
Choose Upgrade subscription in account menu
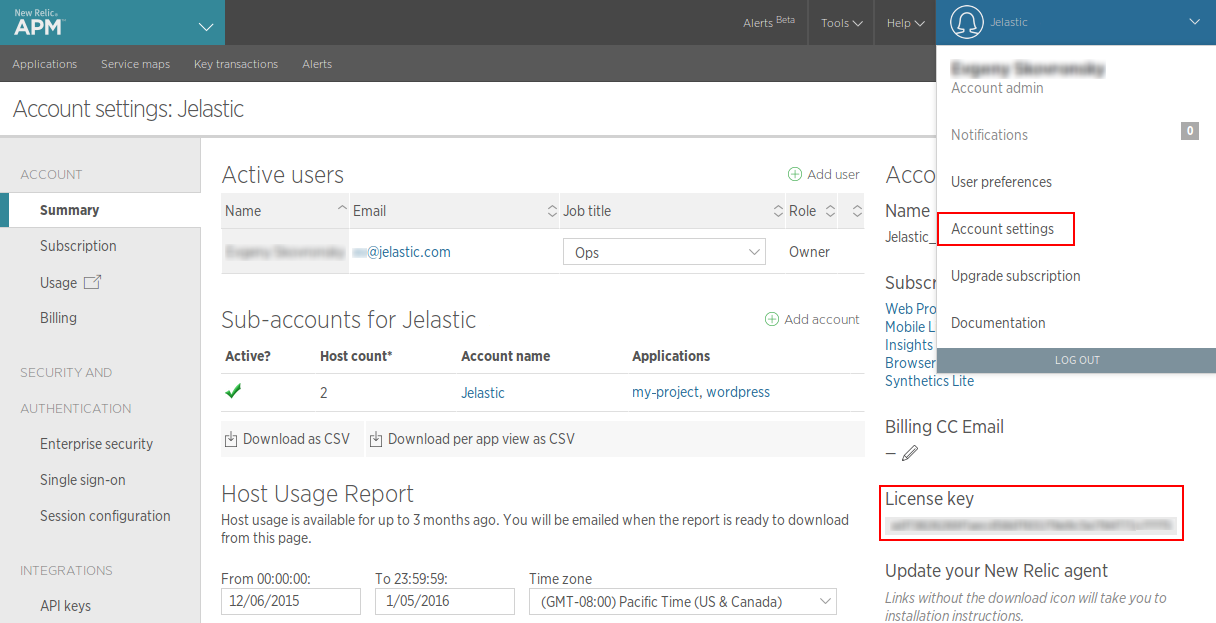[x=1016, y=276]
